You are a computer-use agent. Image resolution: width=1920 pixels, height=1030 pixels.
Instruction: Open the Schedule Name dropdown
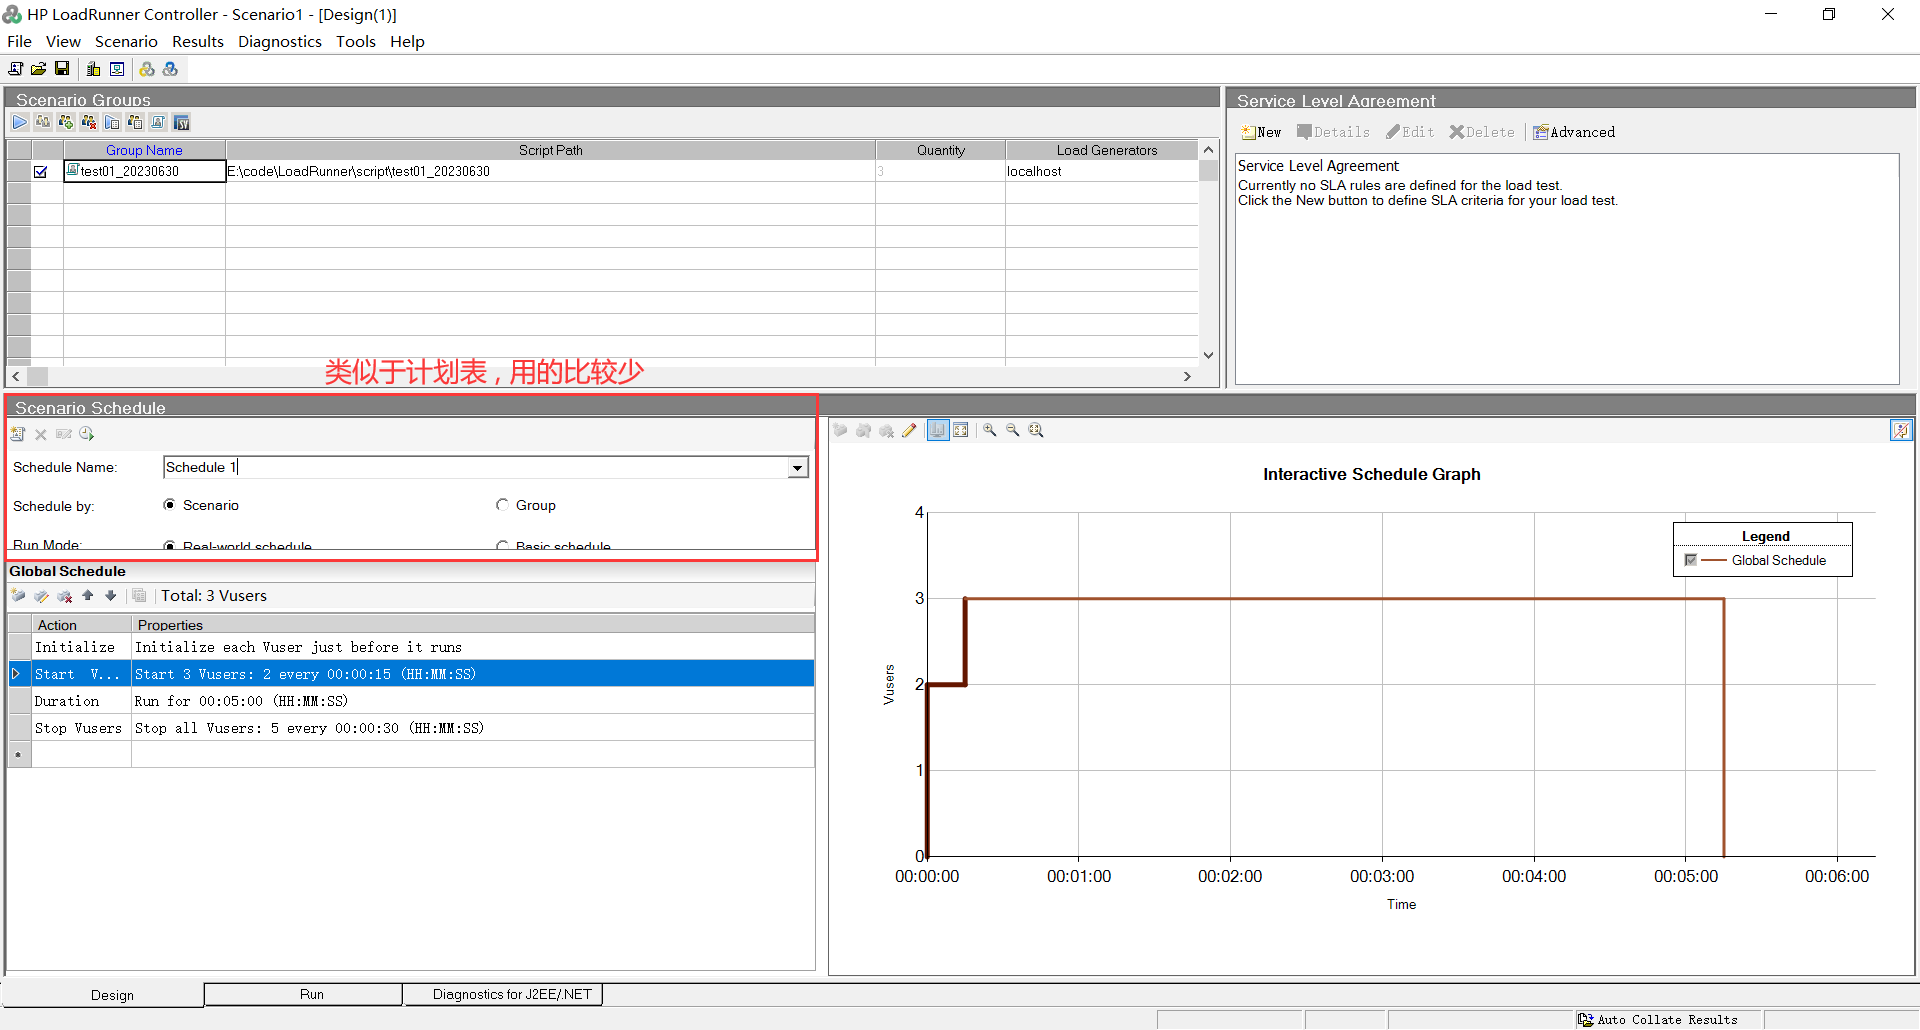(797, 468)
